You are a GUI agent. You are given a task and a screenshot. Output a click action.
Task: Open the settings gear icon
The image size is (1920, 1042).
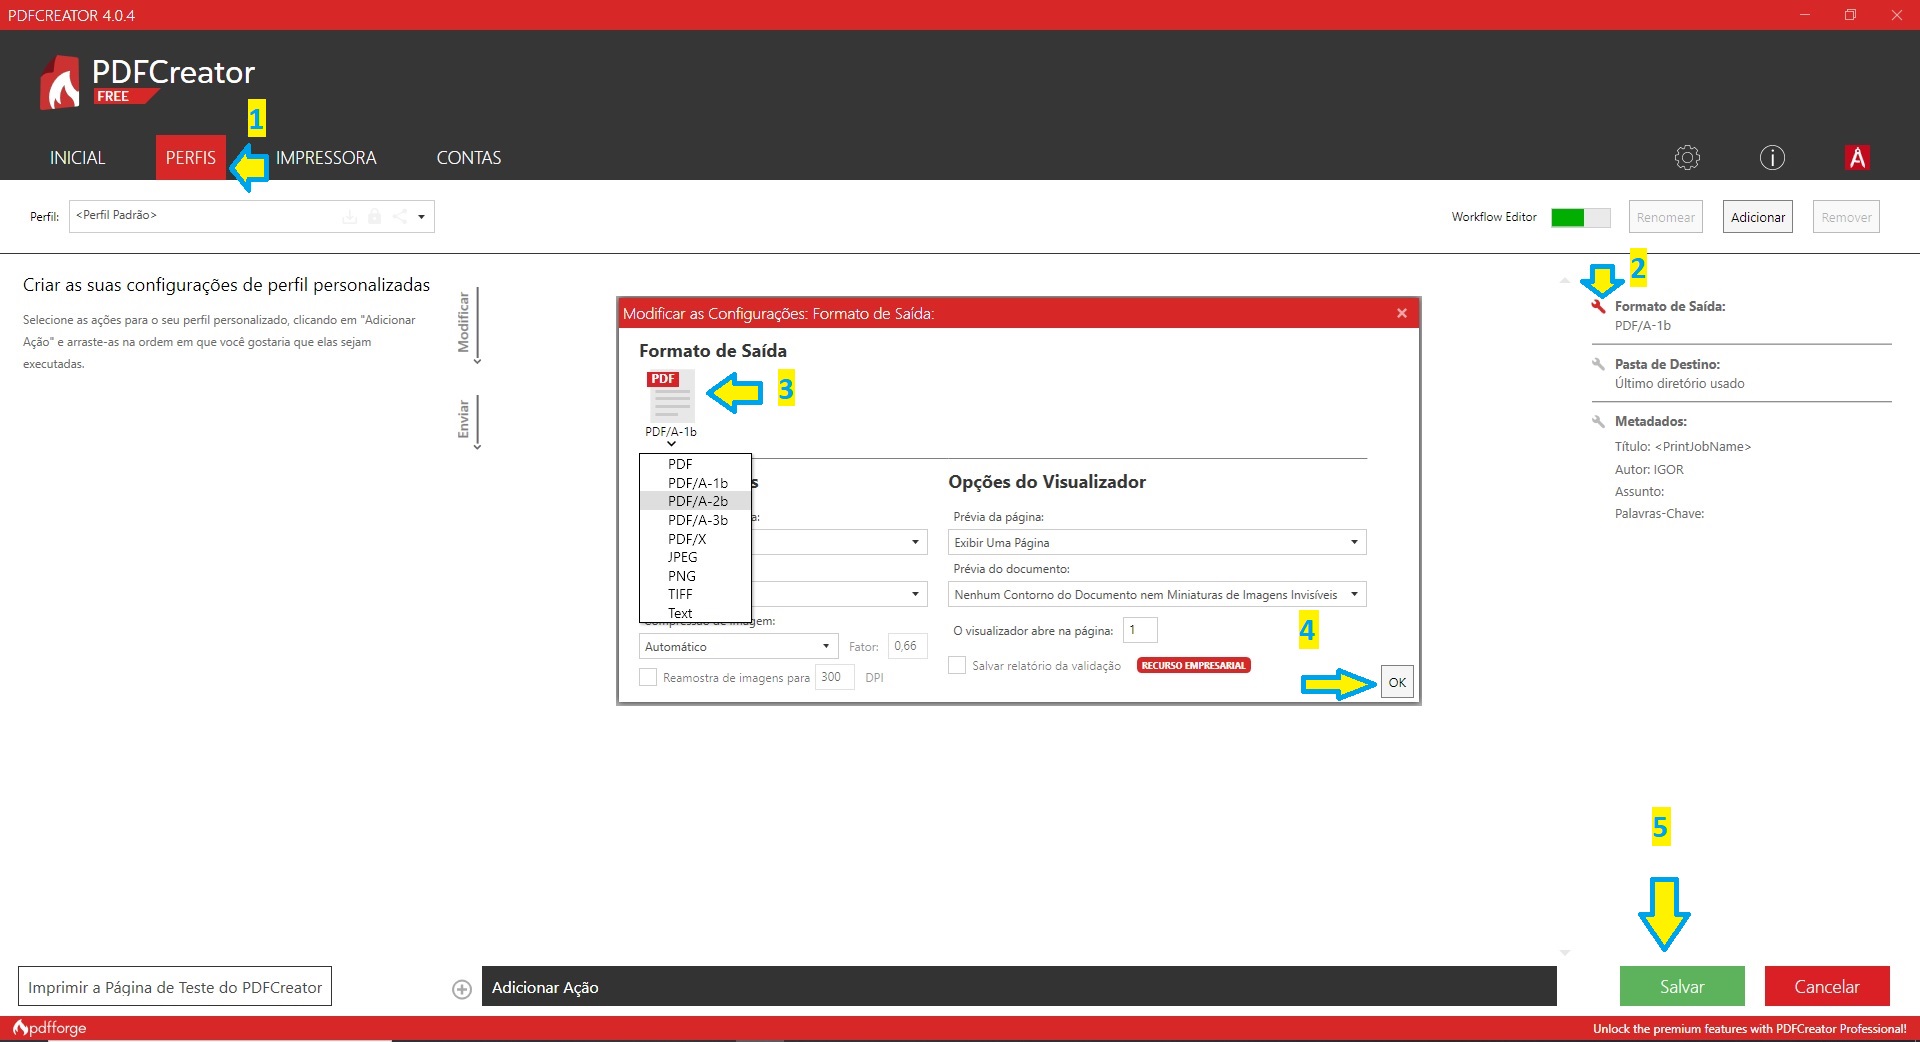point(1687,158)
